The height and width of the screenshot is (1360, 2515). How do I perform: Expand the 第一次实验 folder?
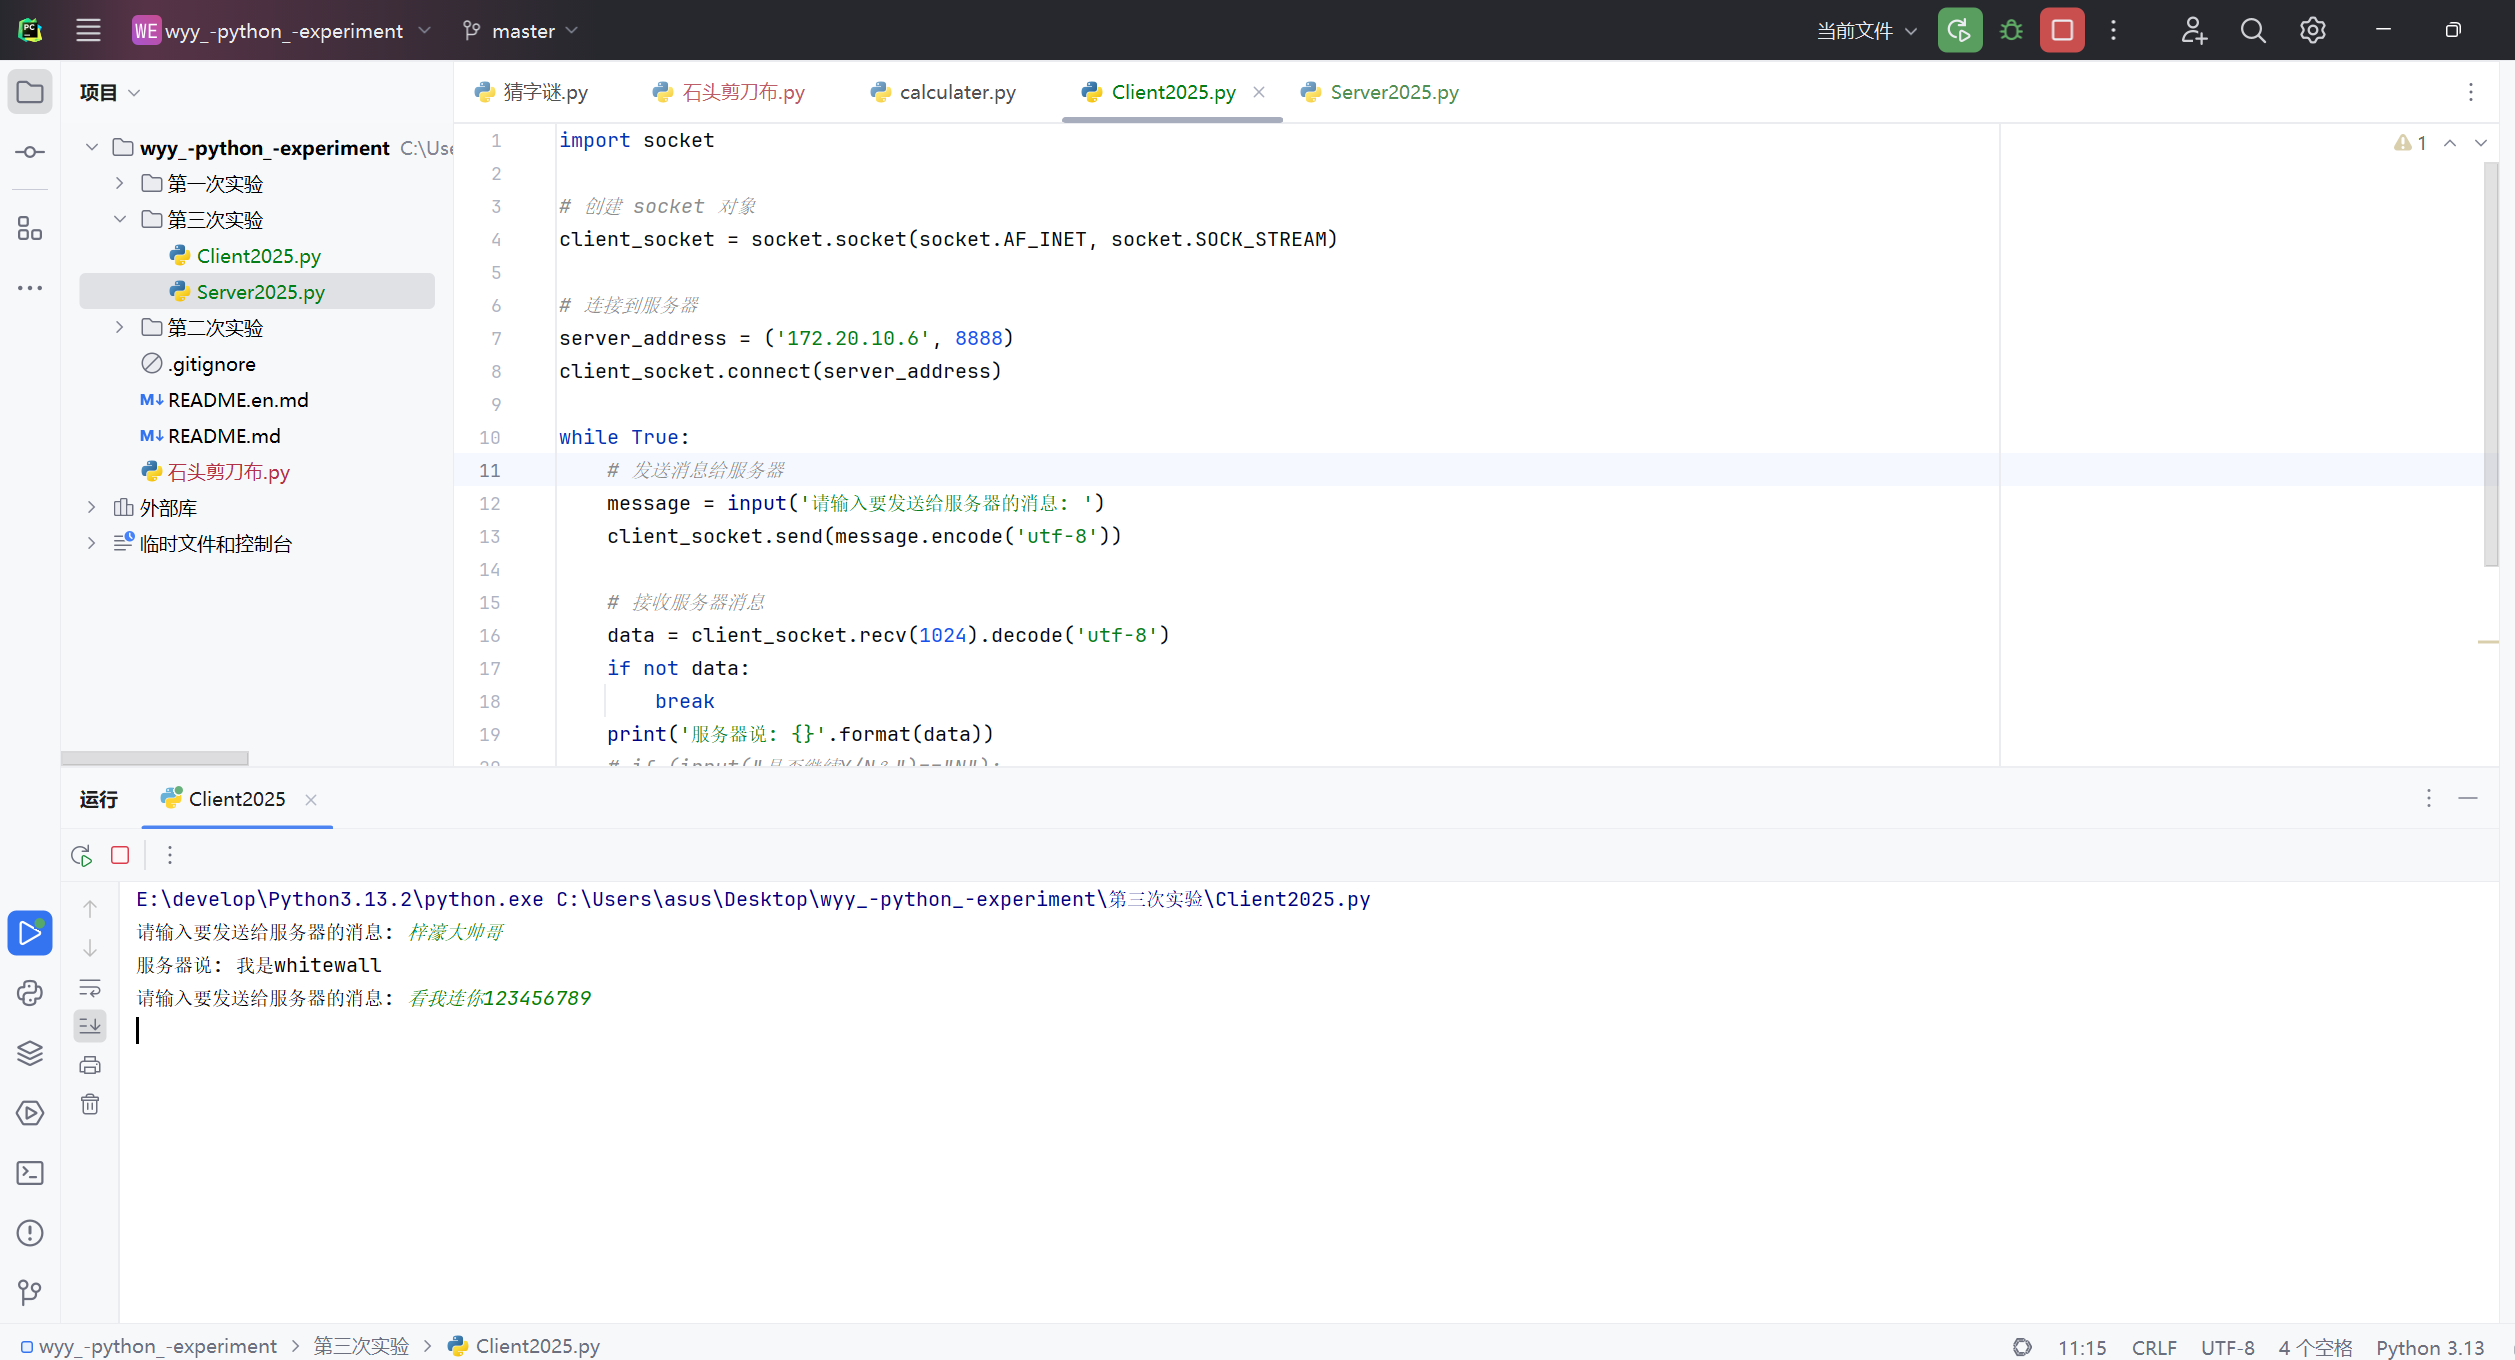[120, 183]
